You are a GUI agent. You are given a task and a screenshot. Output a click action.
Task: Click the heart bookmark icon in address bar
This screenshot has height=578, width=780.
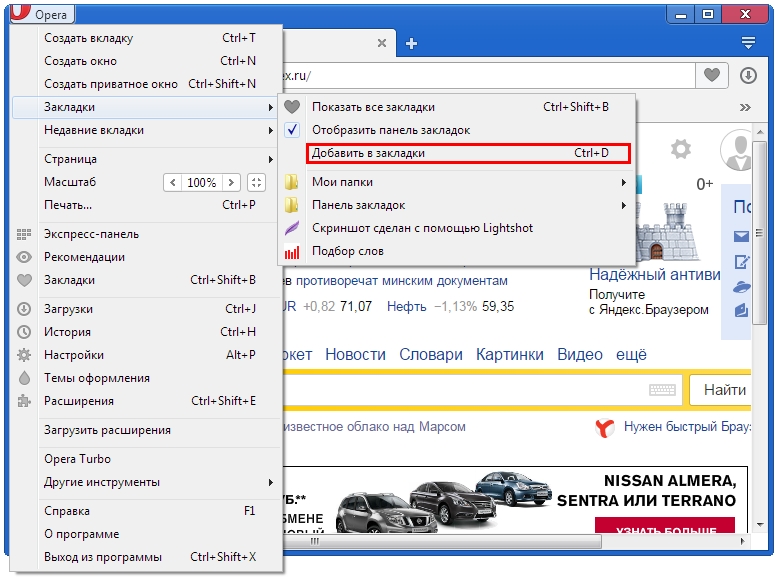coord(711,76)
